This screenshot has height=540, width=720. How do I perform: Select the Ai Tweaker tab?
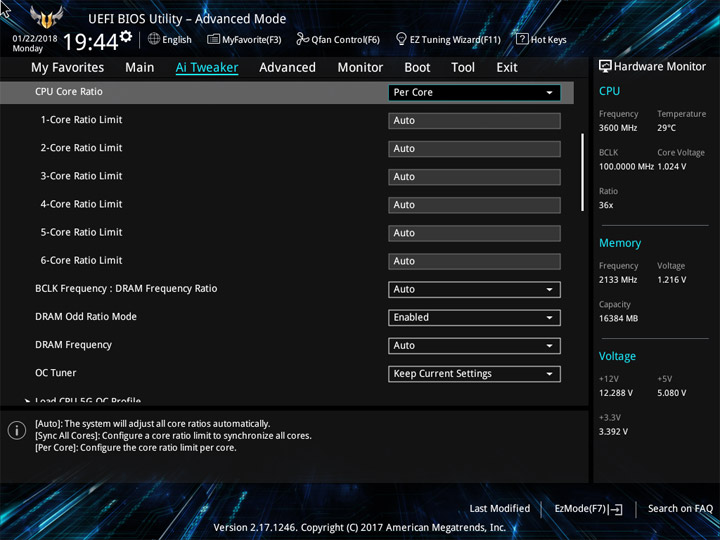click(x=207, y=68)
